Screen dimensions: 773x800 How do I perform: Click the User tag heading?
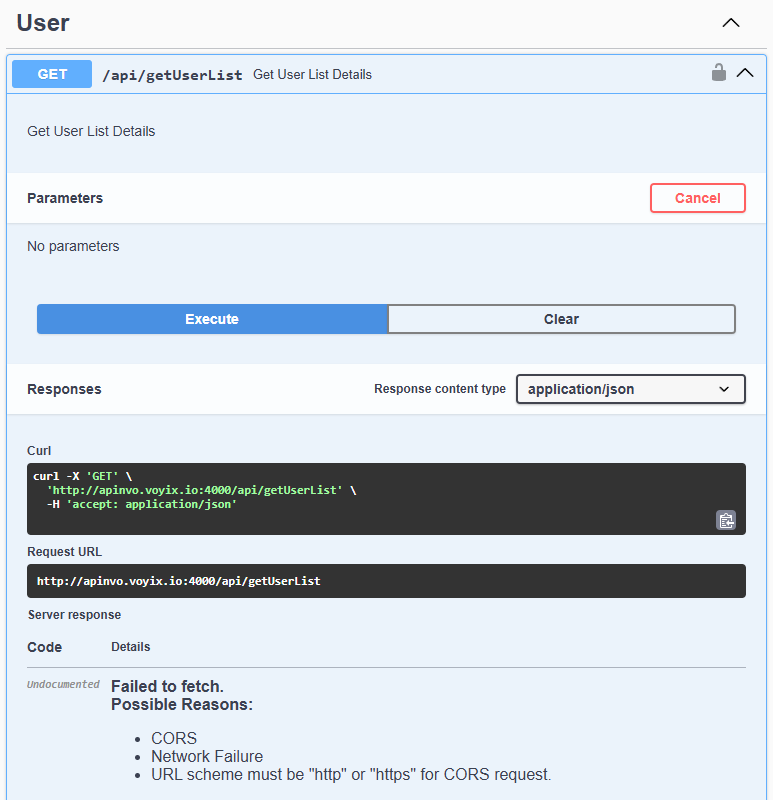43,22
